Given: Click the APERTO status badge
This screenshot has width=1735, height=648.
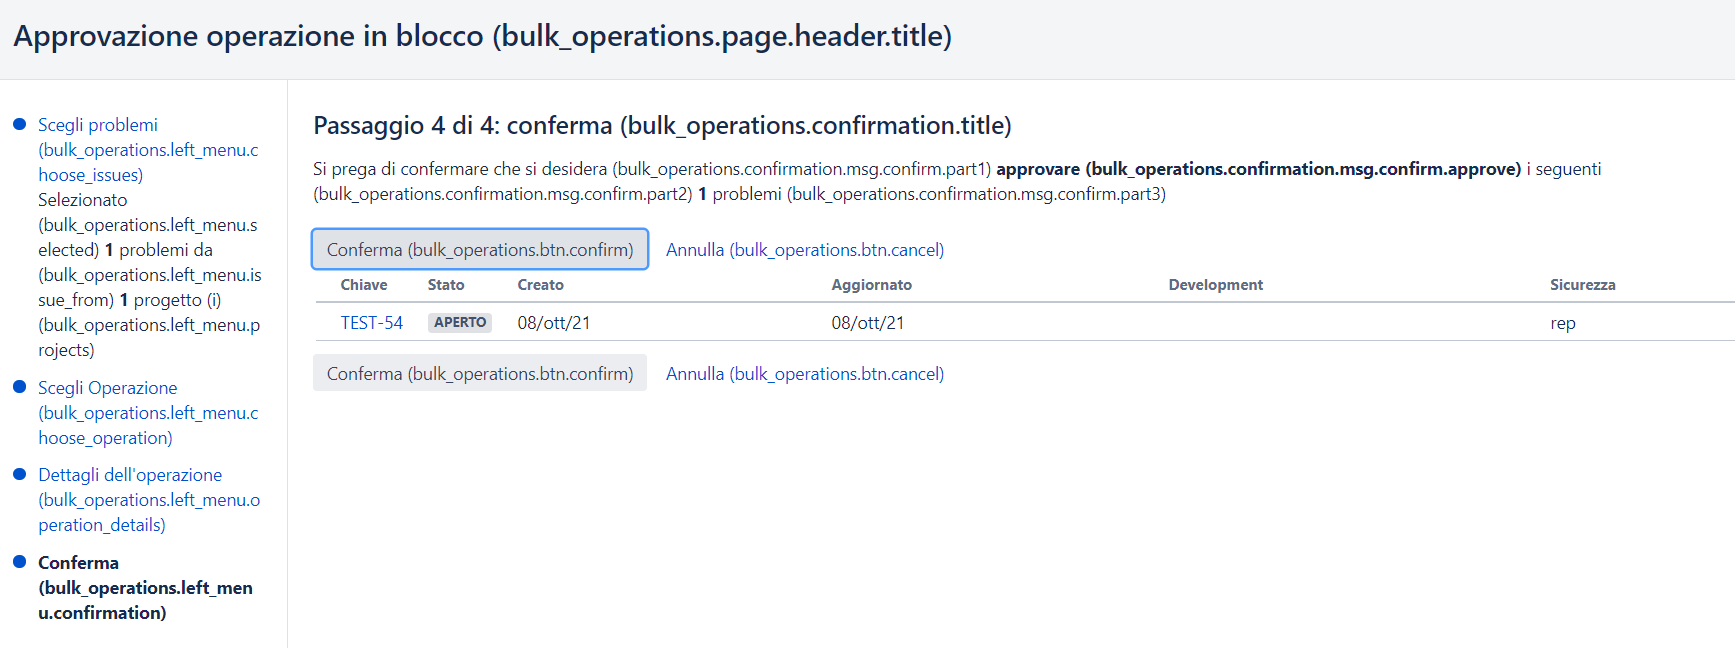Looking at the screenshot, I should [460, 323].
